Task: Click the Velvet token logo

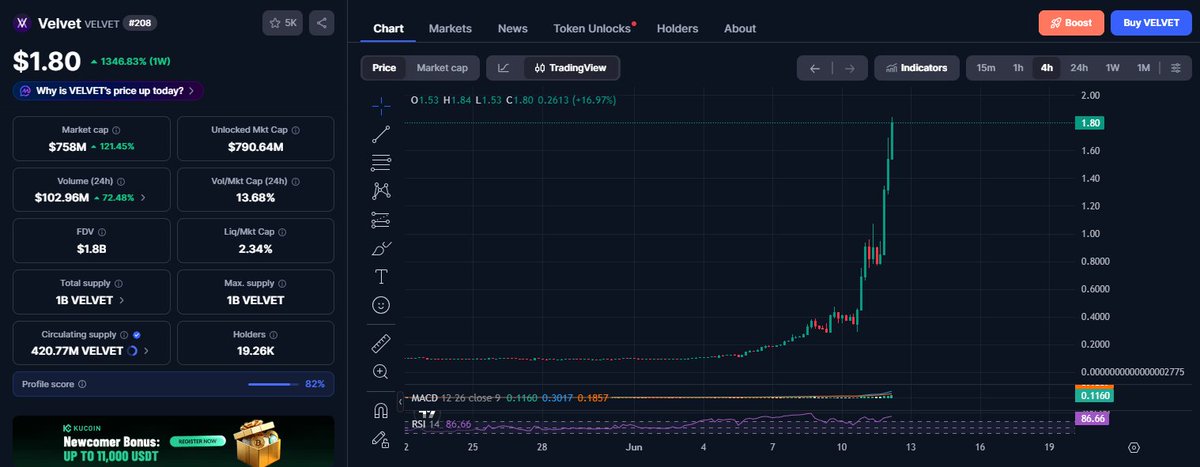Action: click(x=21, y=23)
